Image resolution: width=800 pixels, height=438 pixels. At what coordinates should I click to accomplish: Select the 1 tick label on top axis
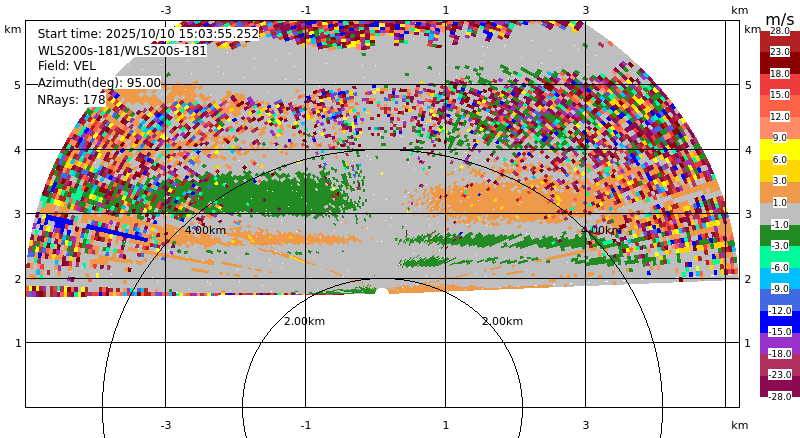pos(445,10)
